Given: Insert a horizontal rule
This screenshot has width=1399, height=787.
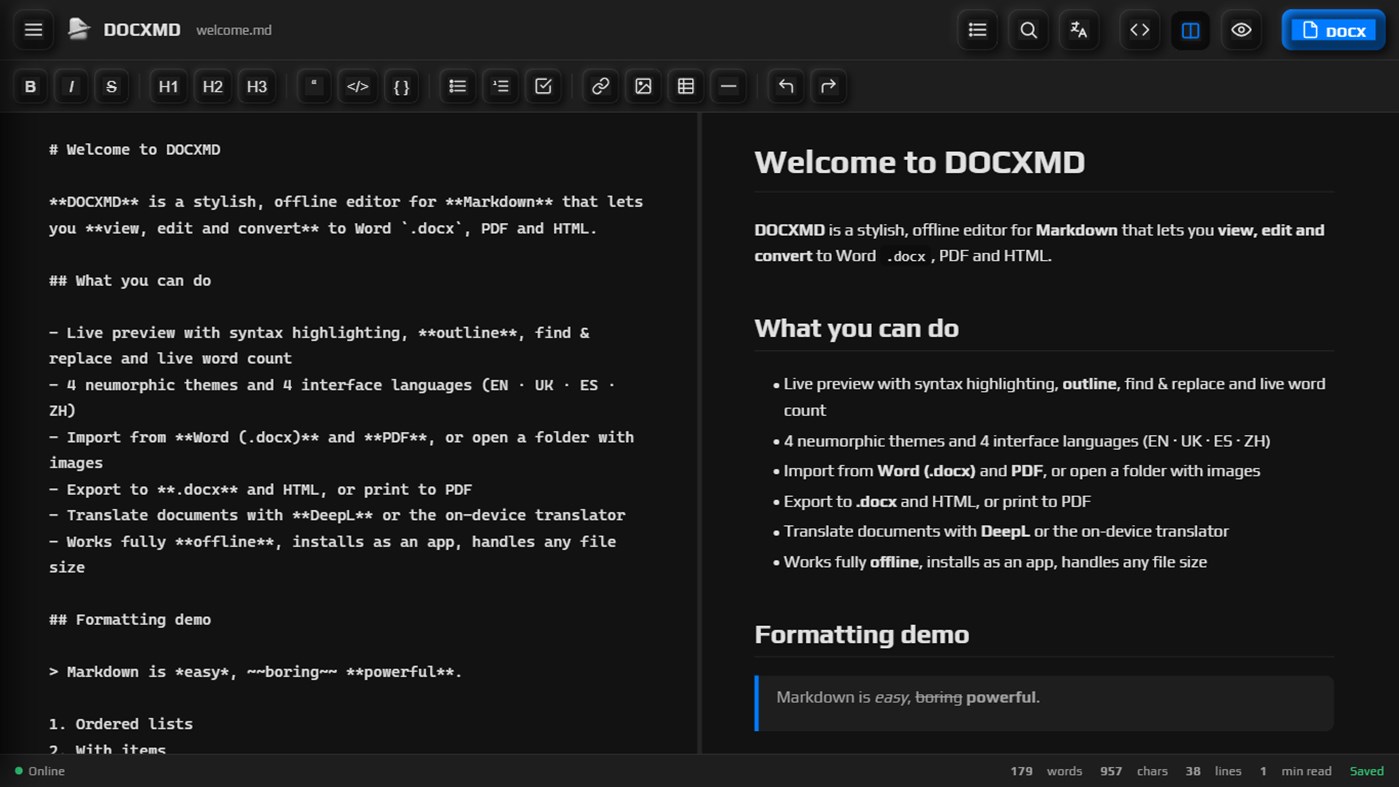Looking at the screenshot, I should click(729, 86).
